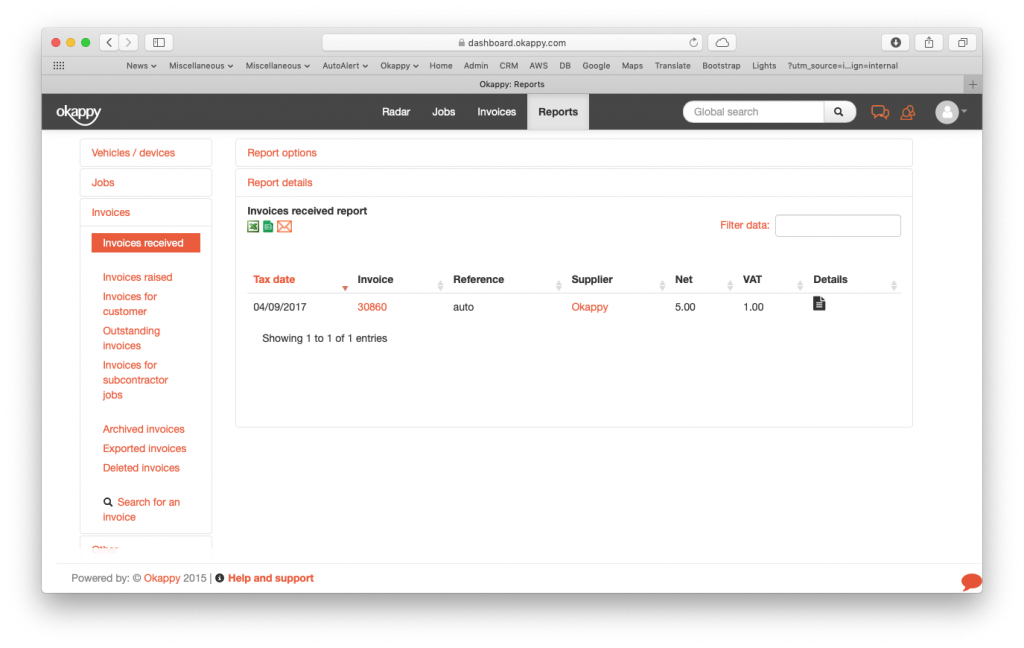
Task: Sort table by Tax date column
Action: (300, 280)
